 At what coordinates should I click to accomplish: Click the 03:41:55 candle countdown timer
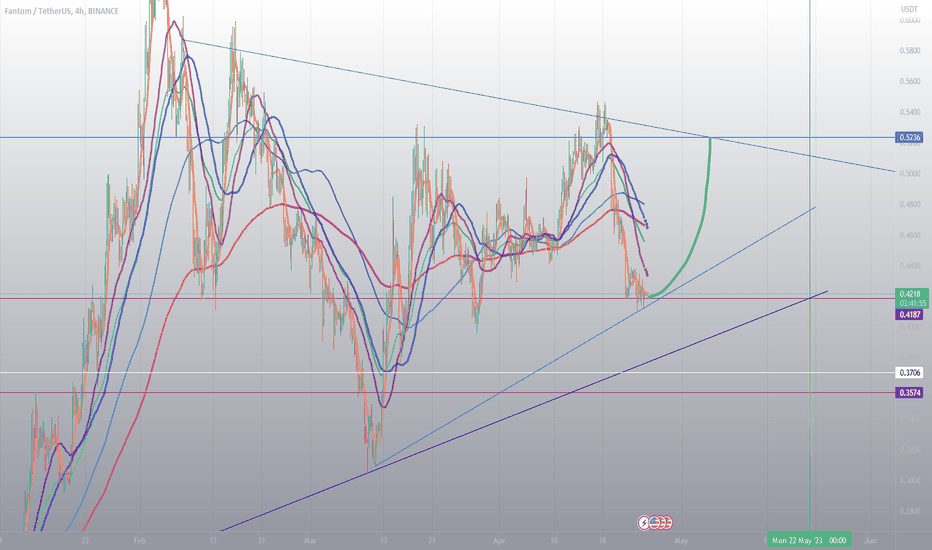click(913, 303)
